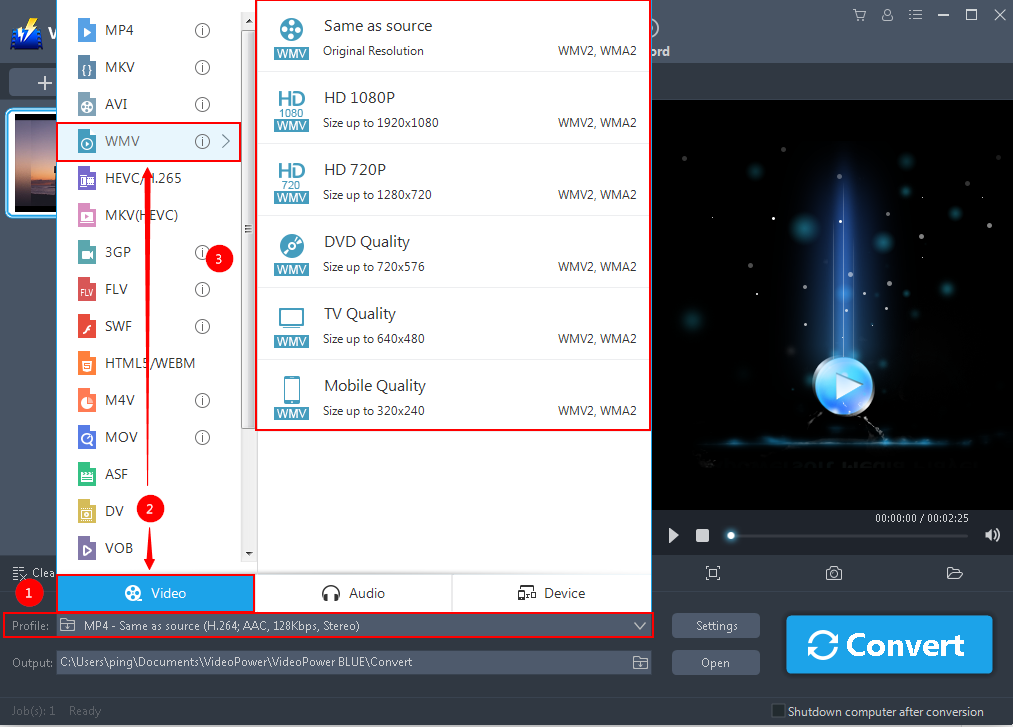Viewport: 1013px width, 727px height.
Task: Enable Shutdown computer after conversion
Action: [x=778, y=710]
